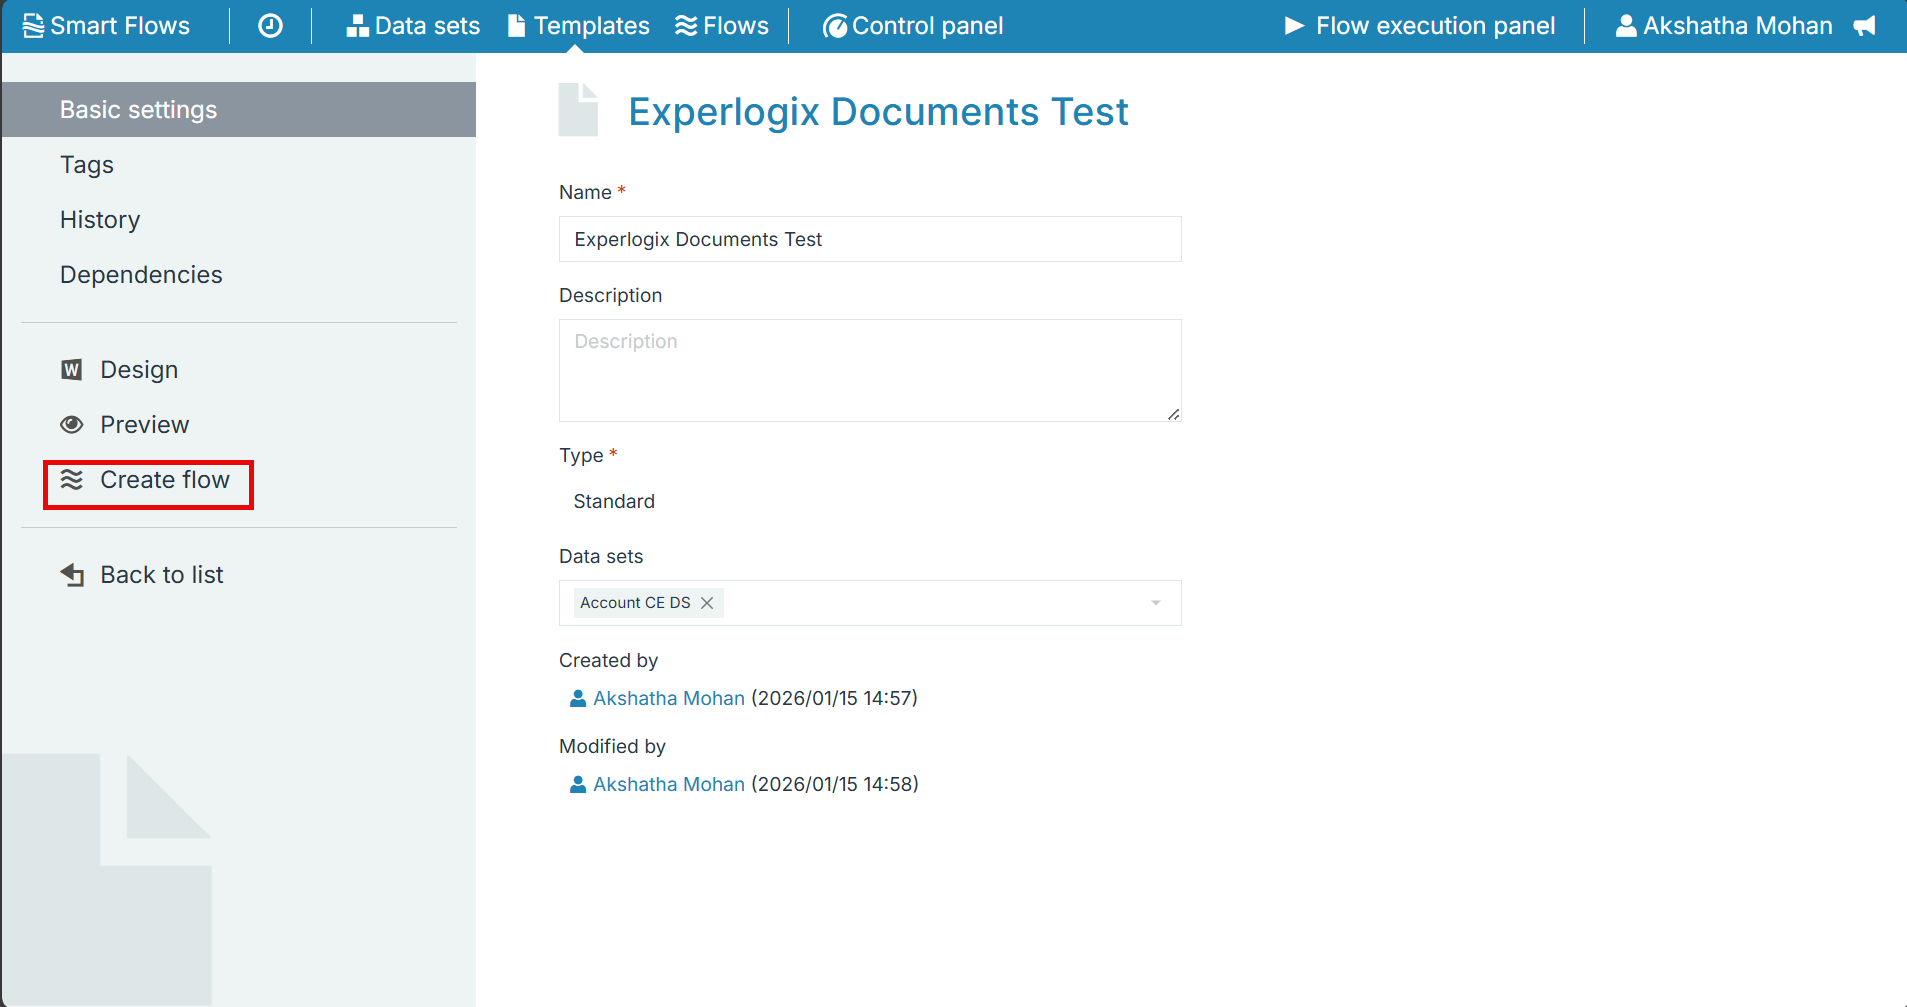The width and height of the screenshot is (1907, 1007).
Task: Click the Standard type value
Action: 614,501
